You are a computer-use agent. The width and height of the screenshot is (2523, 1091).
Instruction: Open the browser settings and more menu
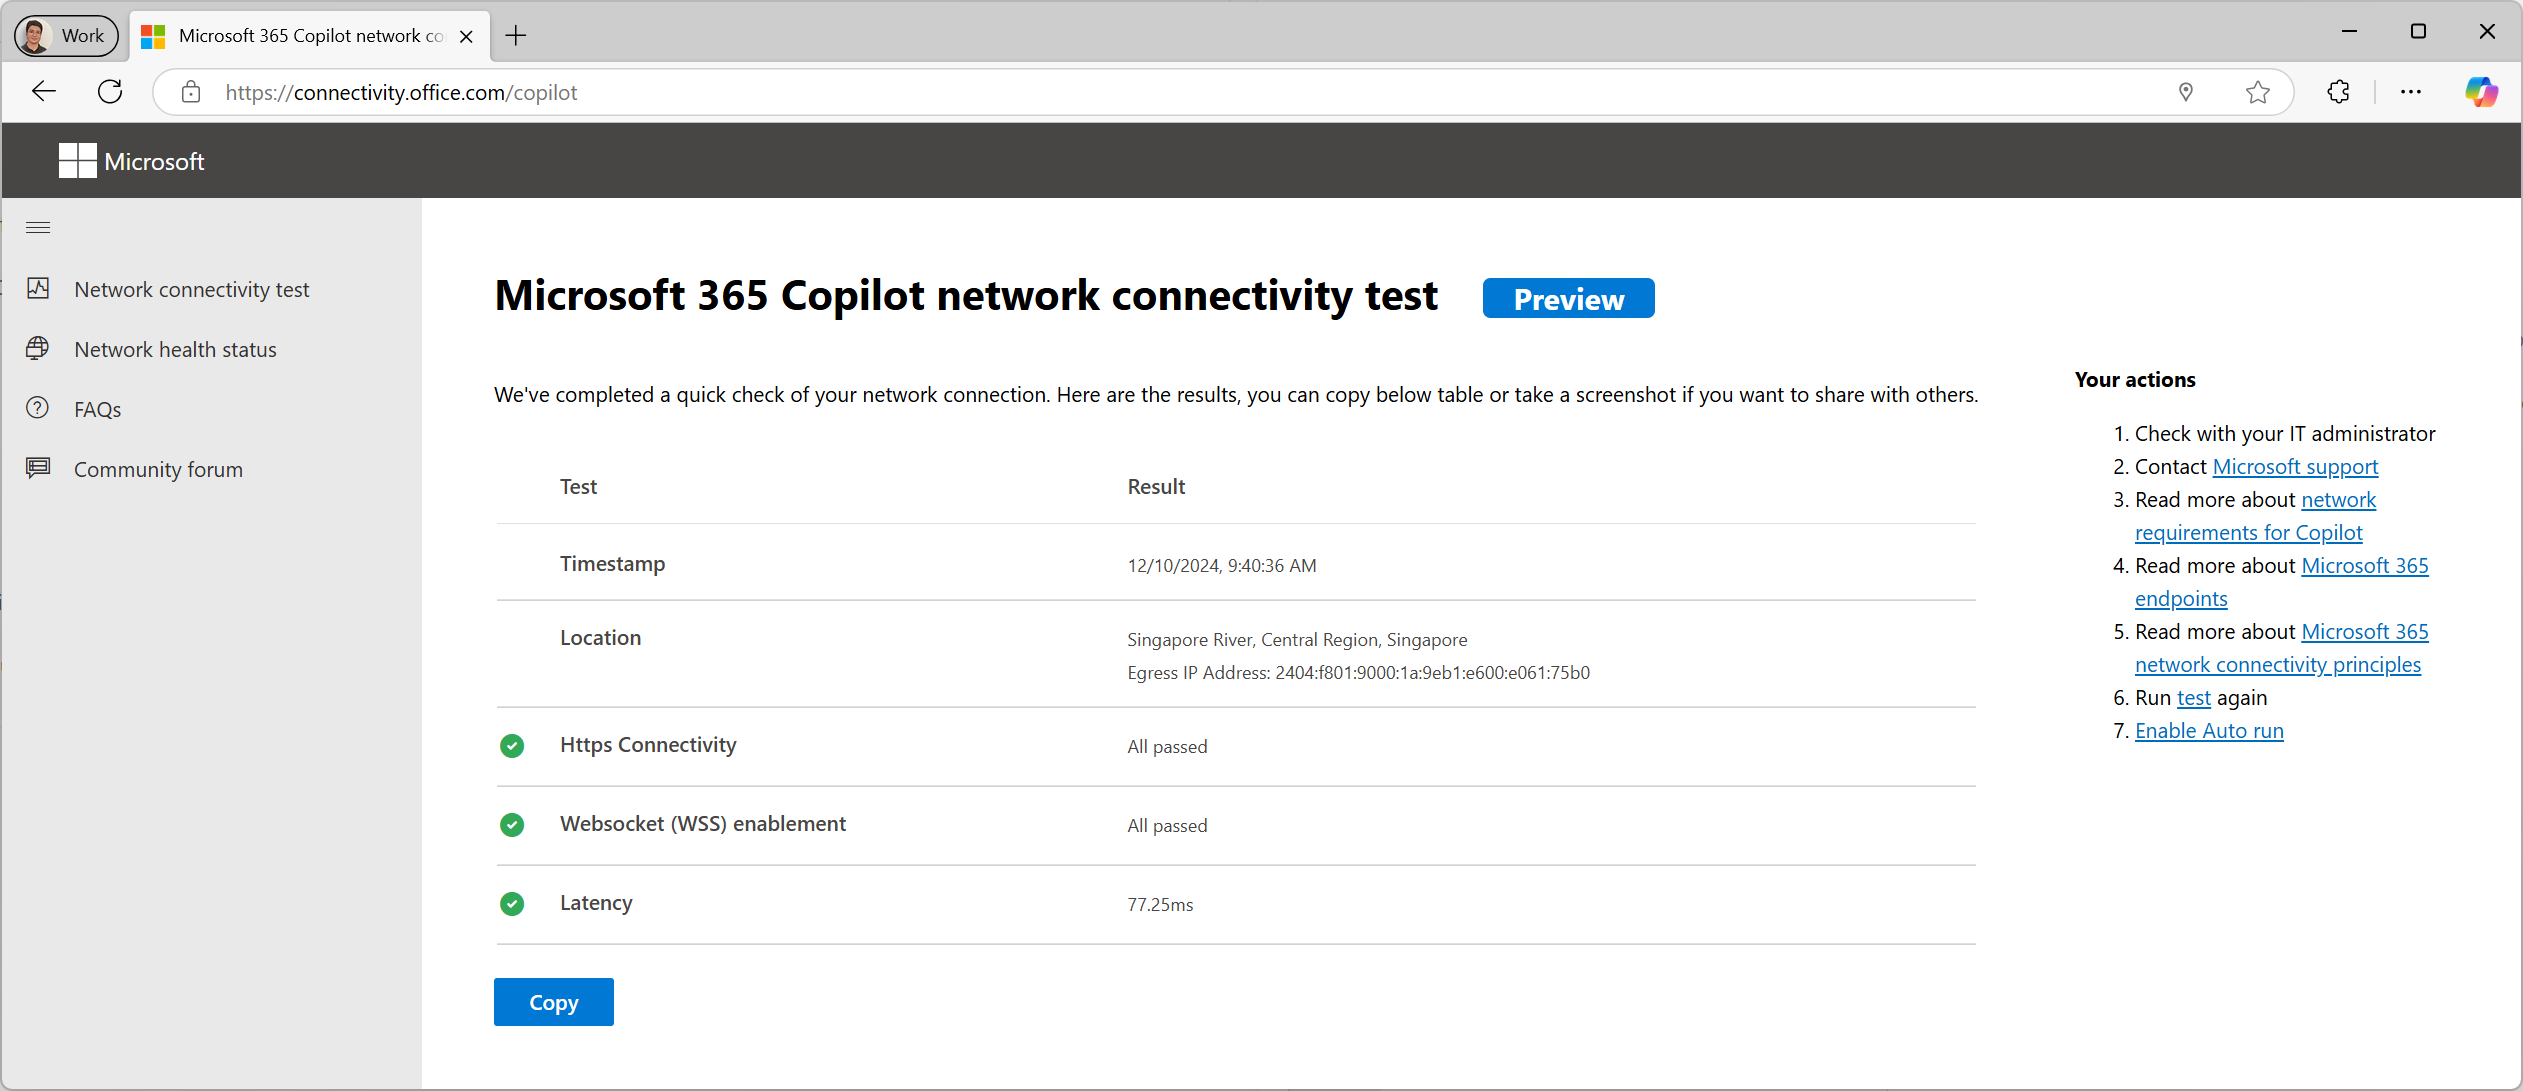(2411, 92)
